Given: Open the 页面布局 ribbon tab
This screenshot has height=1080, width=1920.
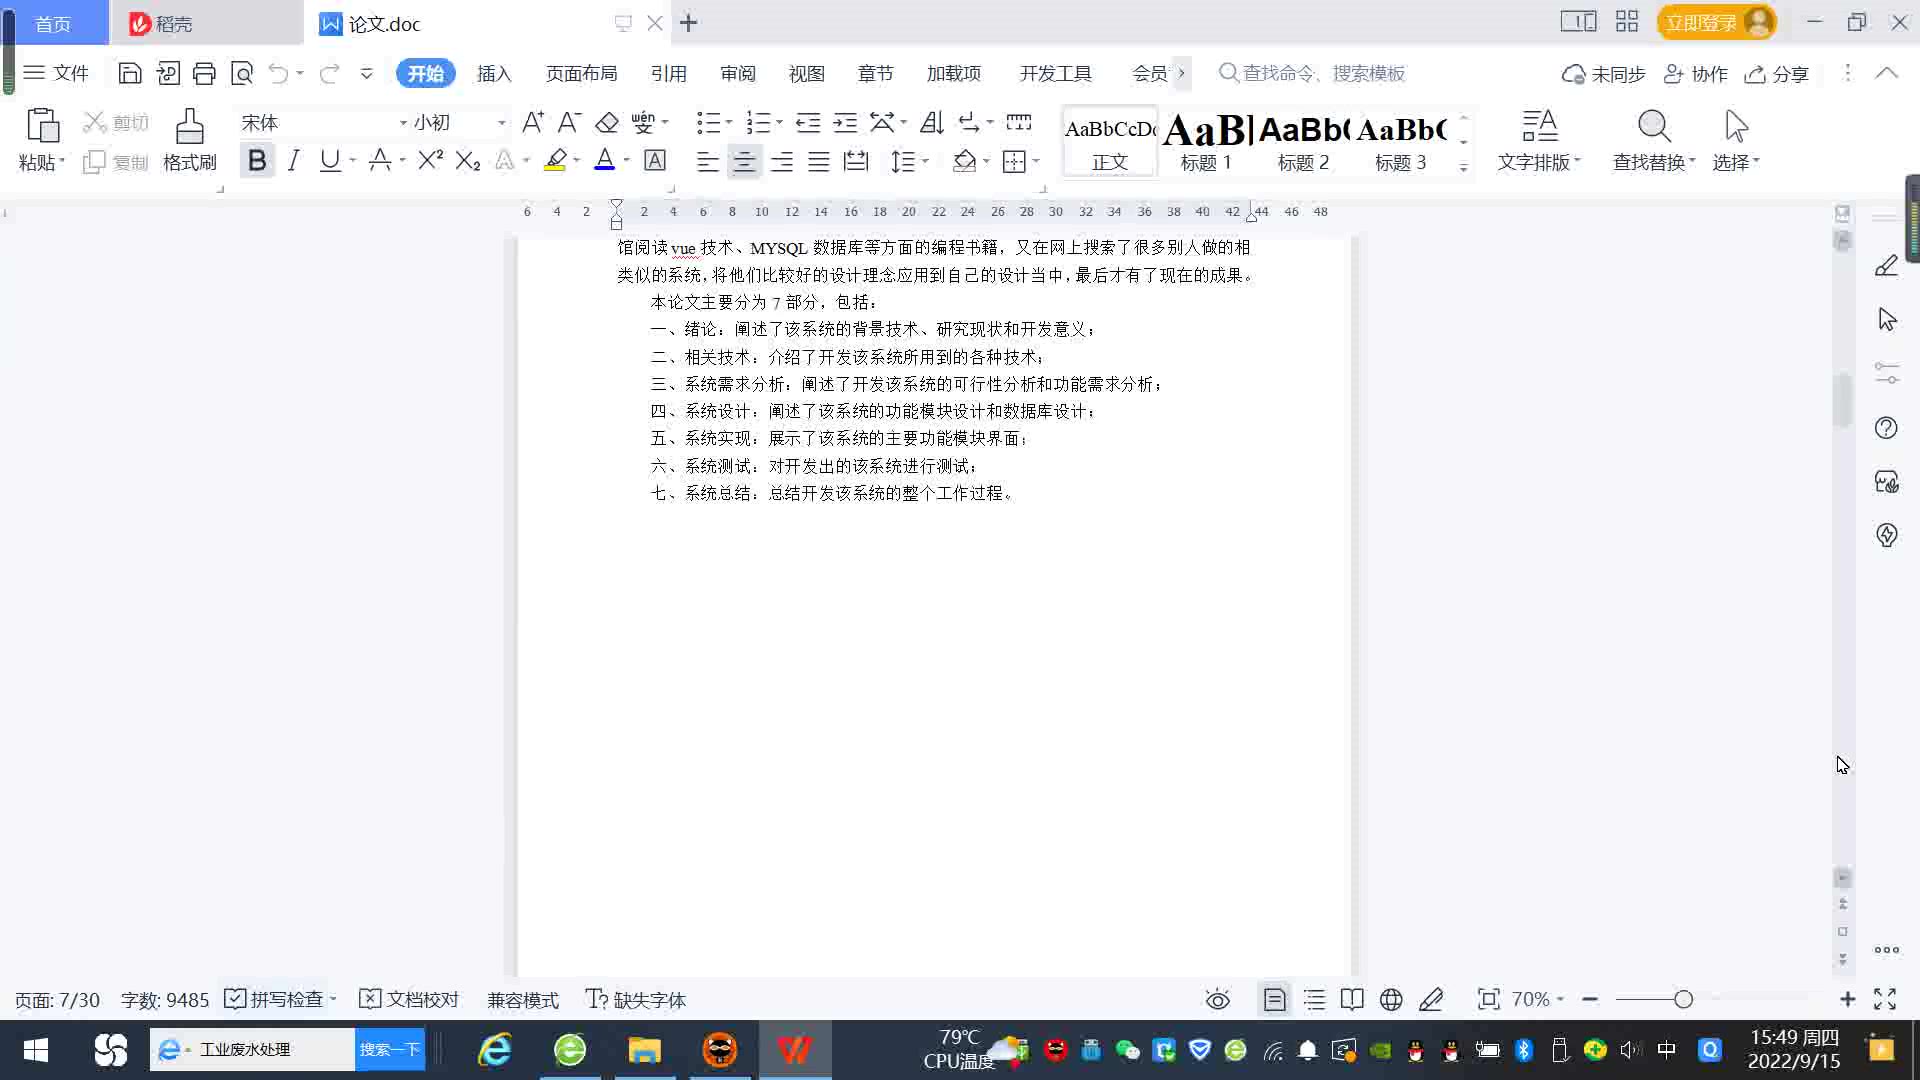Looking at the screenshot, I should [581, 73].
